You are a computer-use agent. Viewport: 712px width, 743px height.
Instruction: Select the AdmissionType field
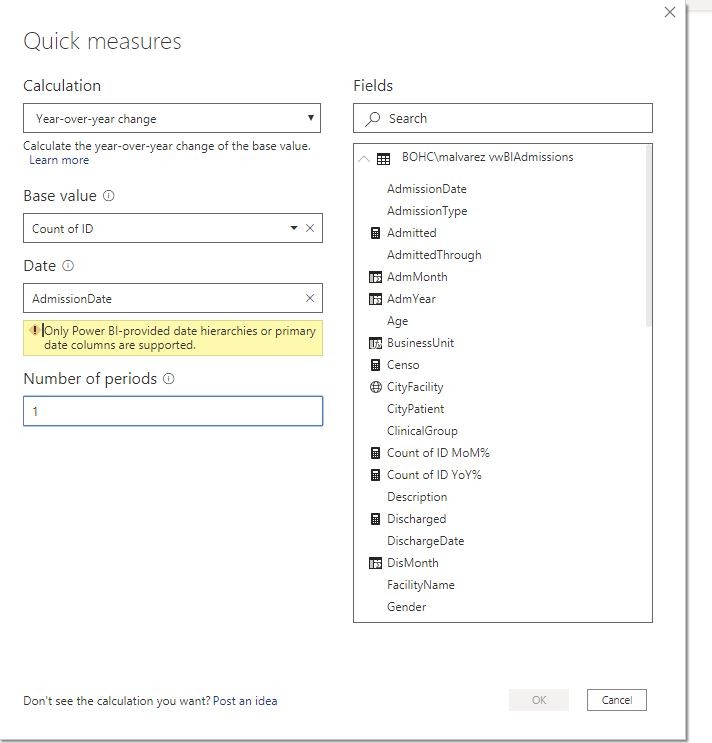(427, 211)
